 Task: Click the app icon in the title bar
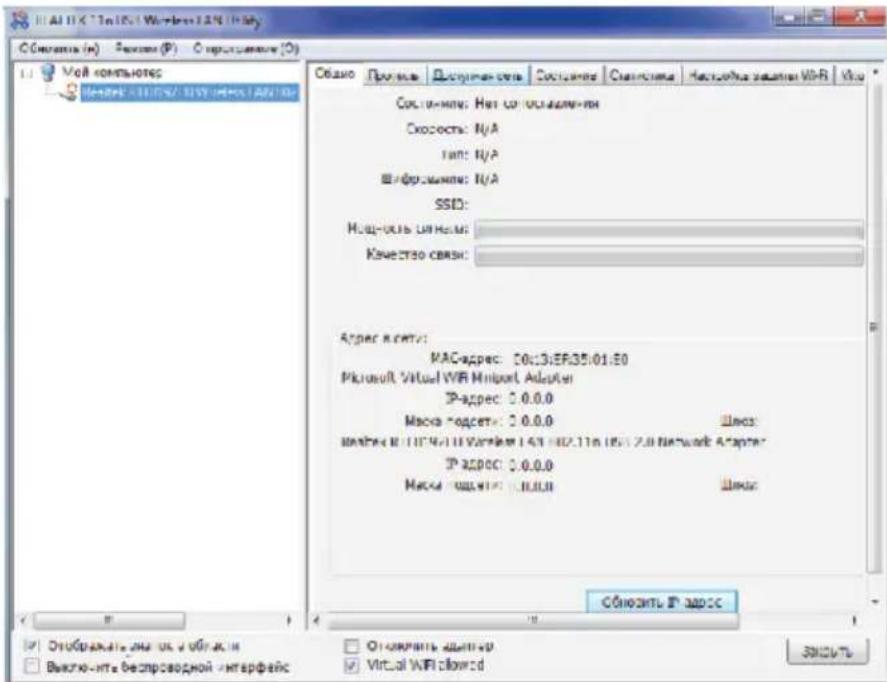21,21
